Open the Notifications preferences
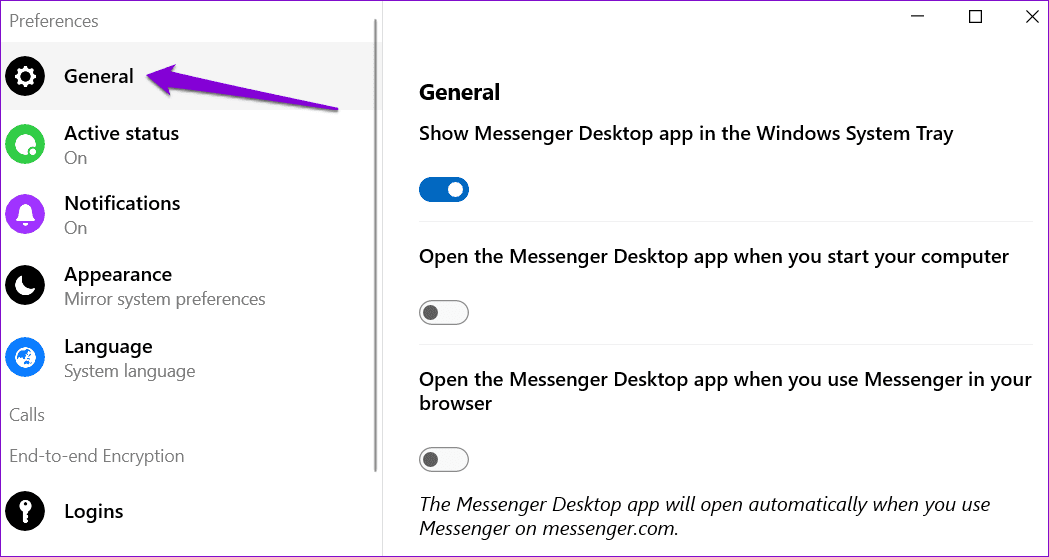This screenshot has width=1049, height=557. [187, 214]
